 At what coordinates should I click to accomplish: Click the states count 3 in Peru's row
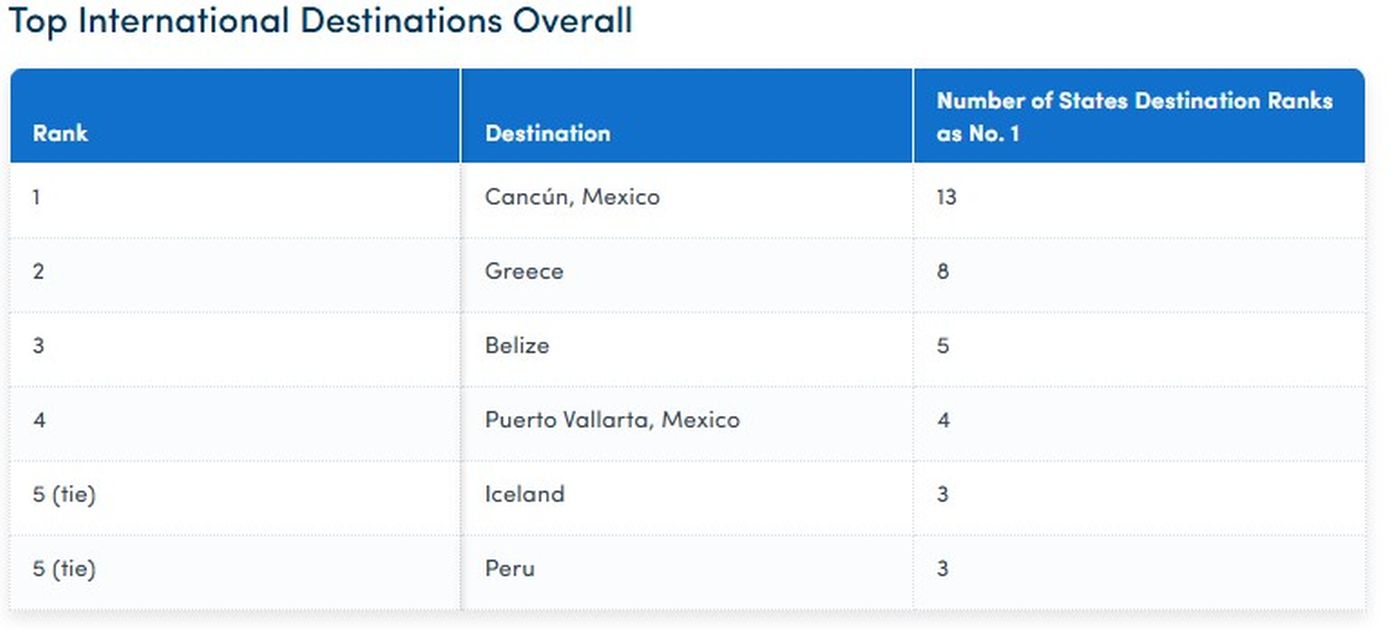(943, 569)
